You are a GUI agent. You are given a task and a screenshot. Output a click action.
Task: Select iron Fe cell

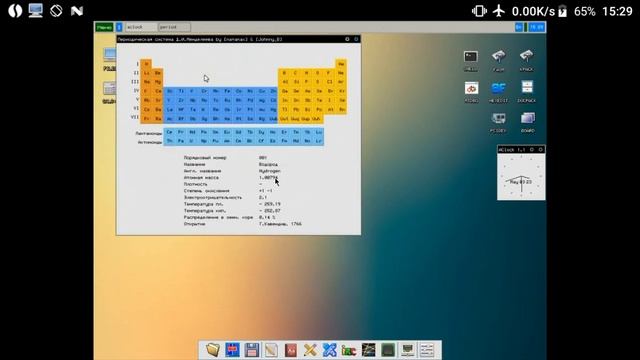227,91
